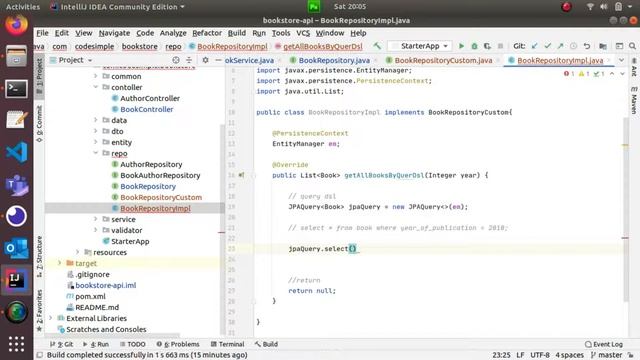Update project via Git blue arrow icon
Screen dimensions: 640x360
535,46
